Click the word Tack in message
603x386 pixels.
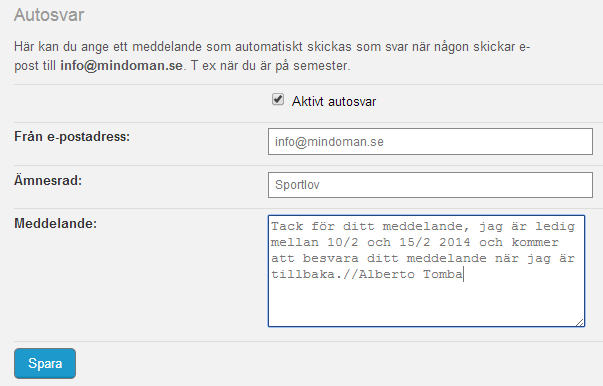(287, 226)
